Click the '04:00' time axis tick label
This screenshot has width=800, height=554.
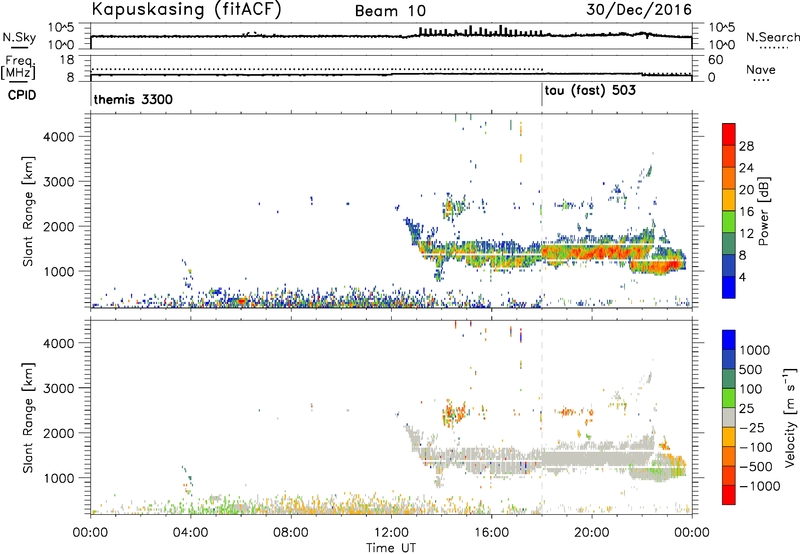(x=190, y=533)
